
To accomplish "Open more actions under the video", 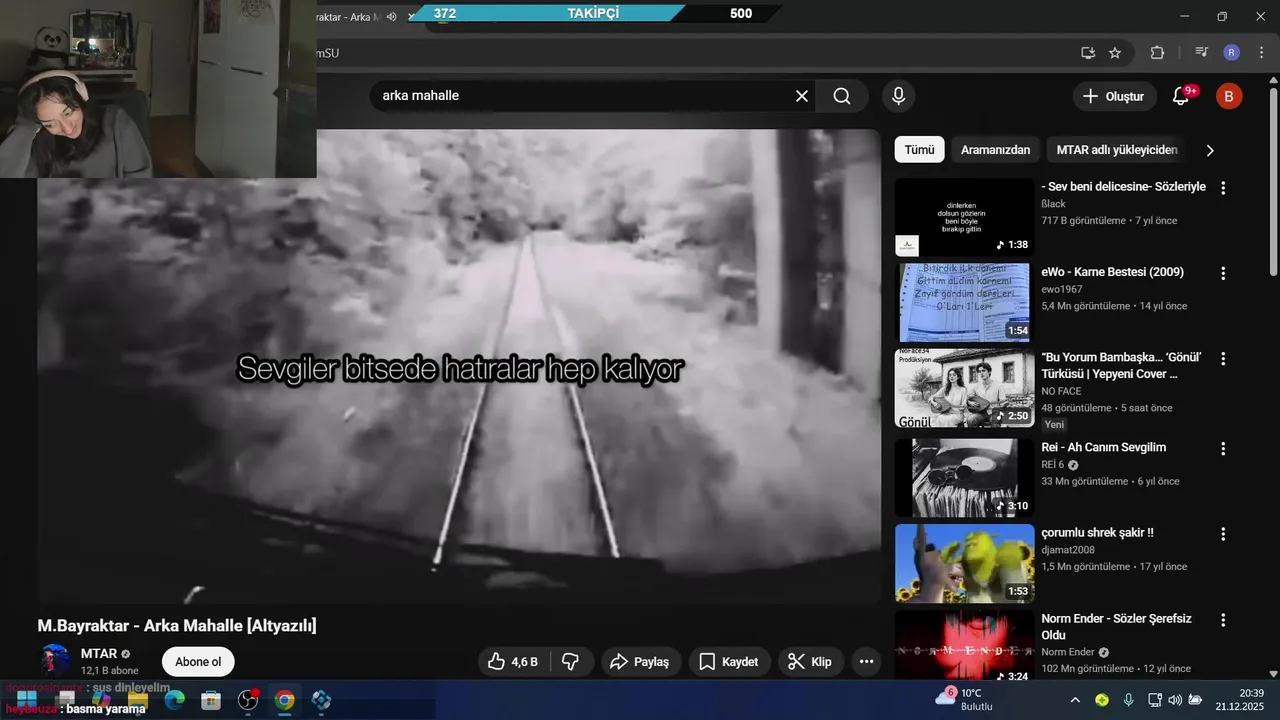I will [x=866, y=662].
